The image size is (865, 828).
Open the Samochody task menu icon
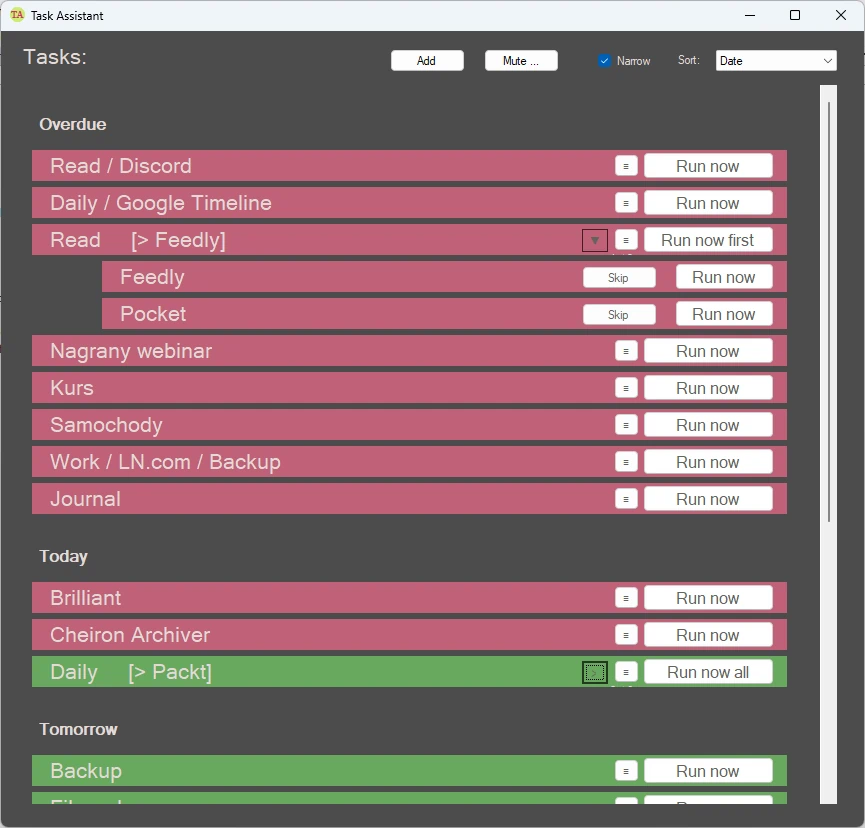(626, 425)
